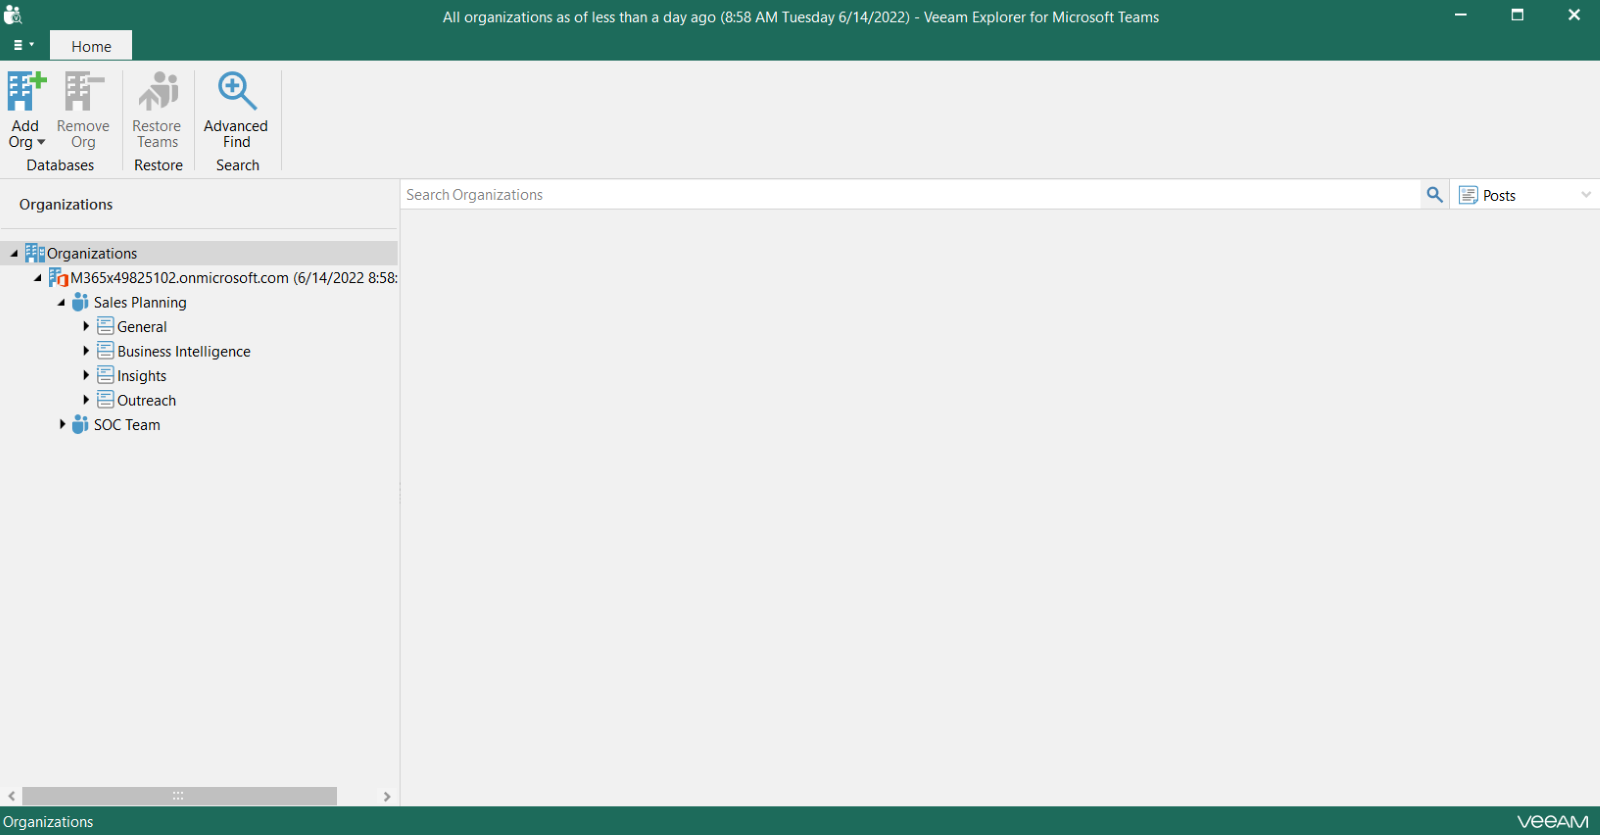
Task: Expand the Business Intelligence channel
Action: (86, 351)
